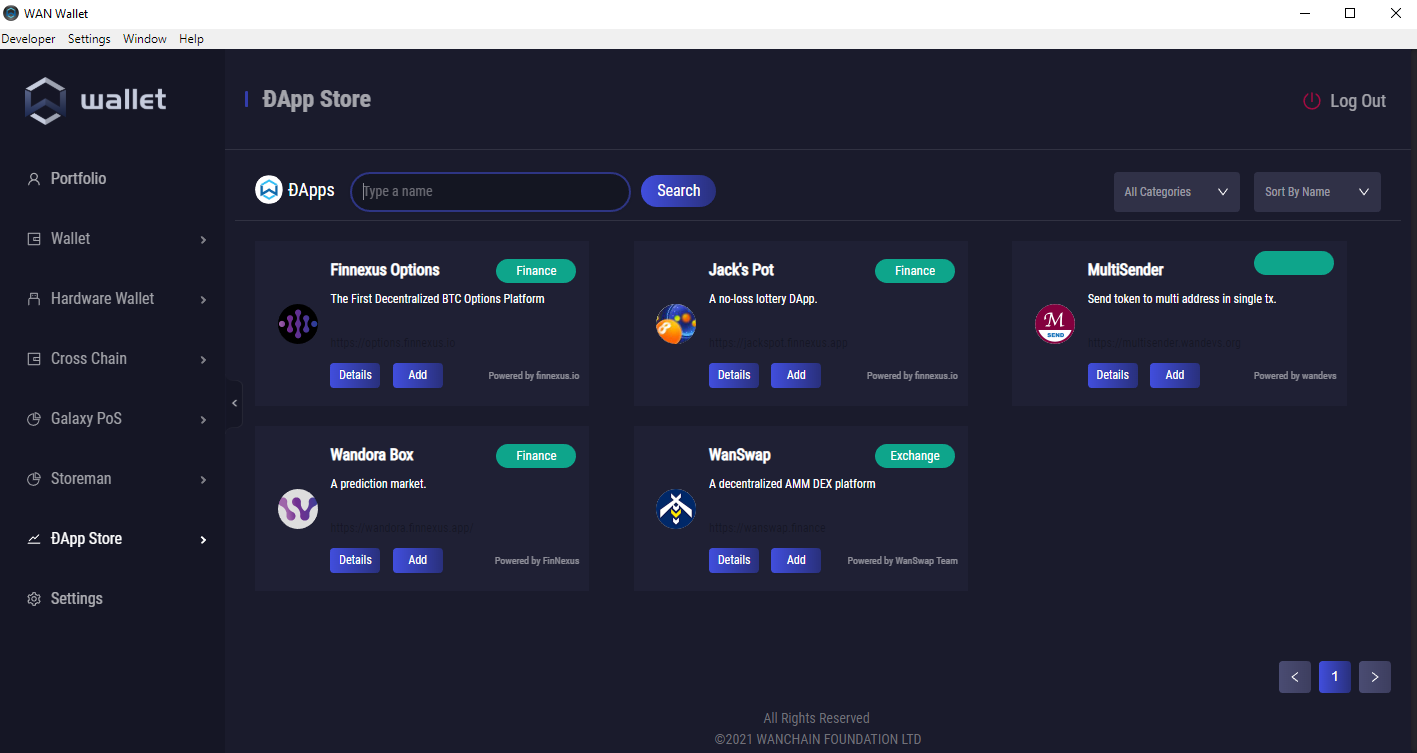This screenshot has height=753, width=1417.
Task: Click 'Powered by wandevs' text
Action: click(x=1295, y=376)
